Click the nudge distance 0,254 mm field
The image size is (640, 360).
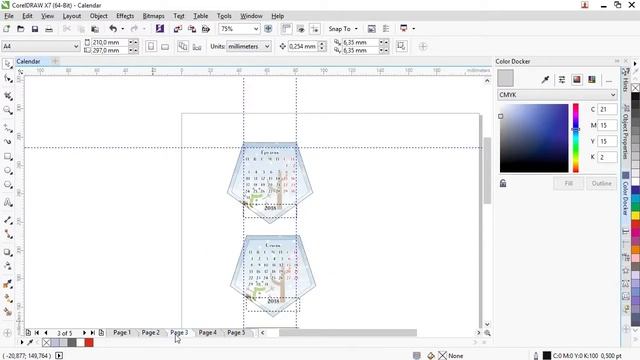pyautogui.click(x=303, y=47)
